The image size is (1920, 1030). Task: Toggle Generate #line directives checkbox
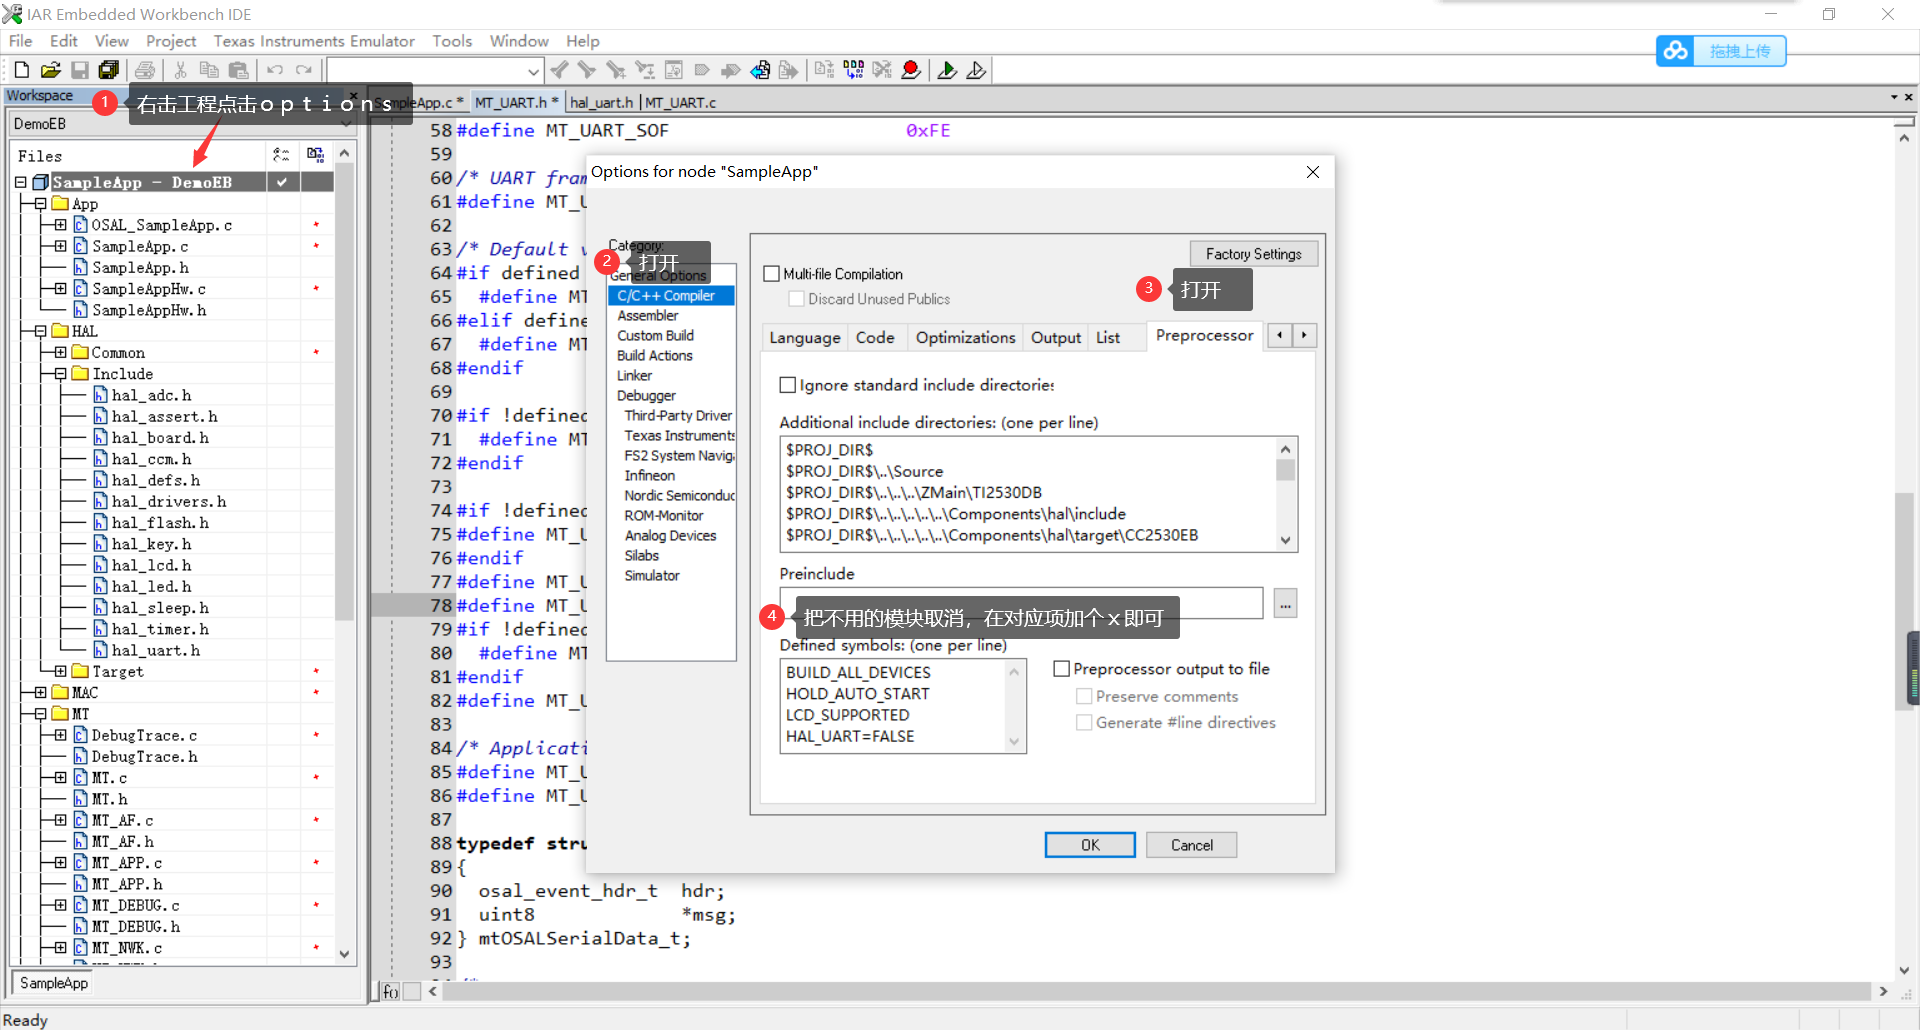pyautogui.click(x=1083, y=722)
